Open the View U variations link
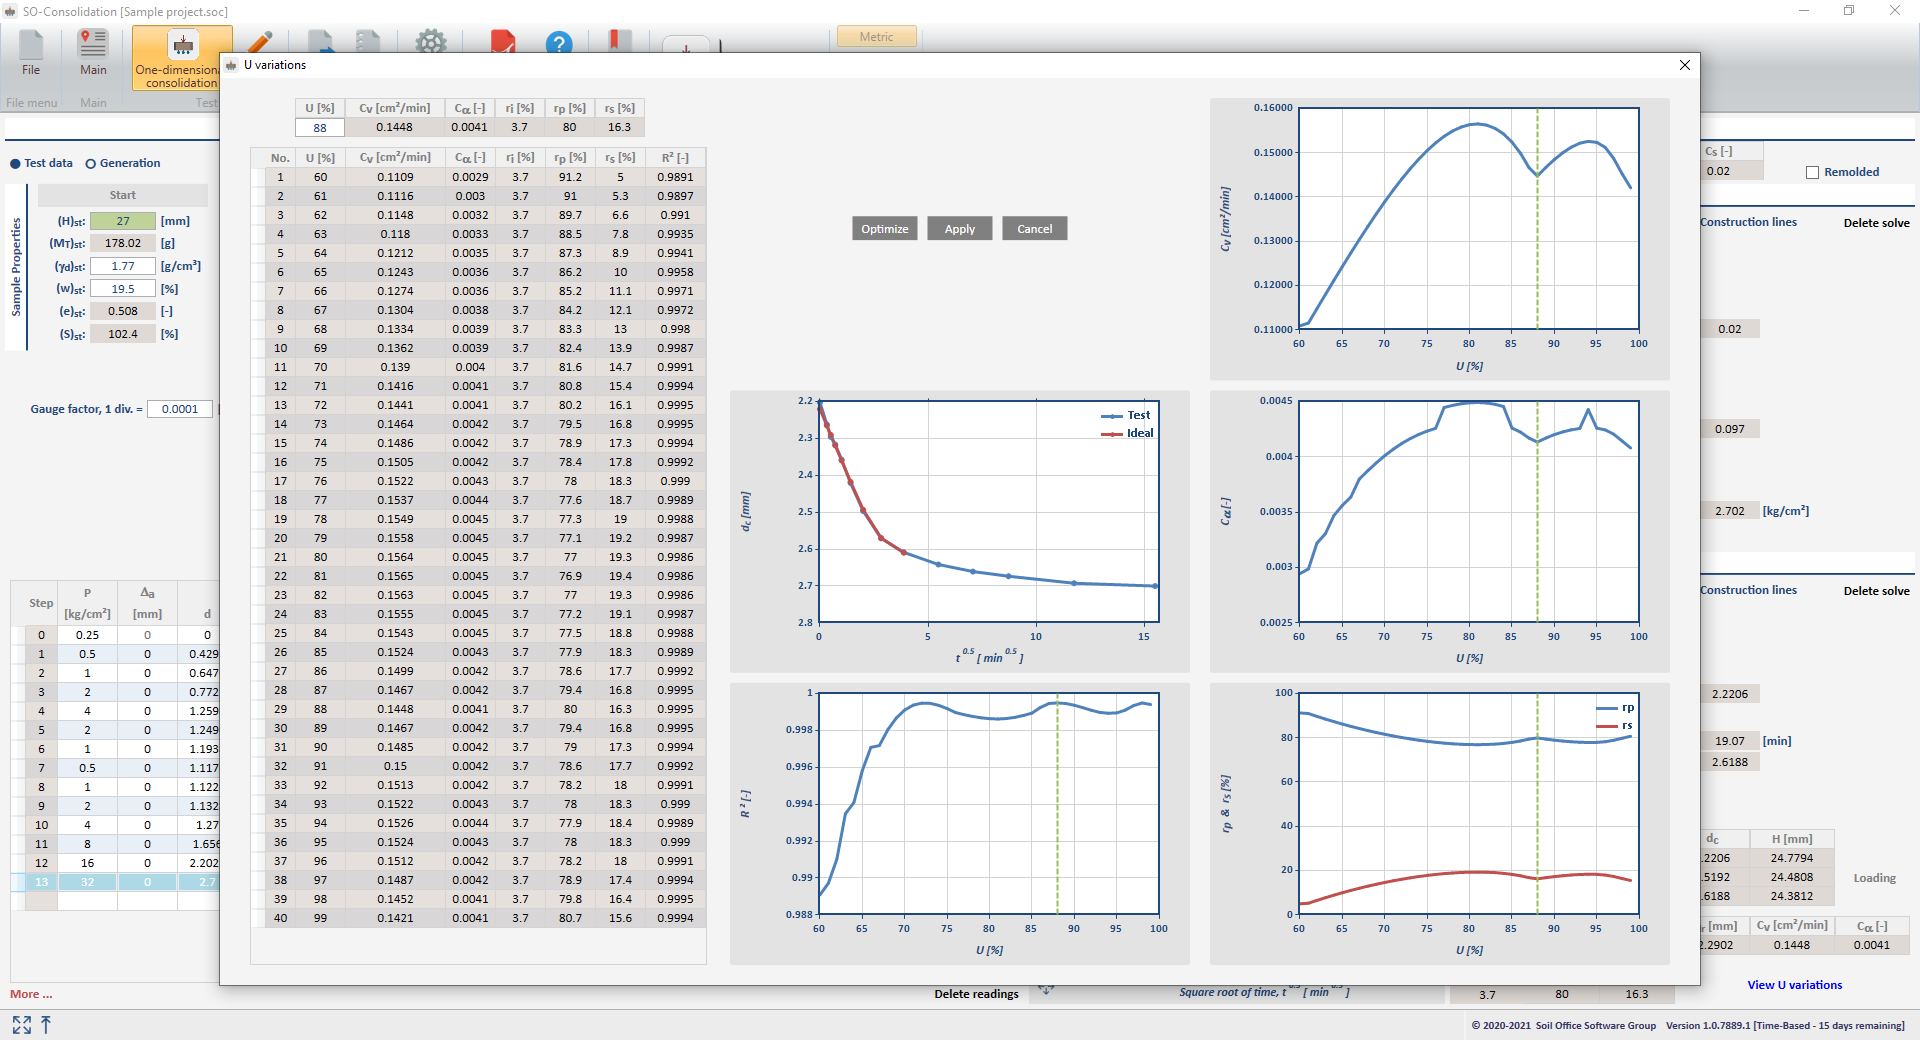Image resolution: width=1920 pixels, height=1040 pixels. click(1794, 985)
